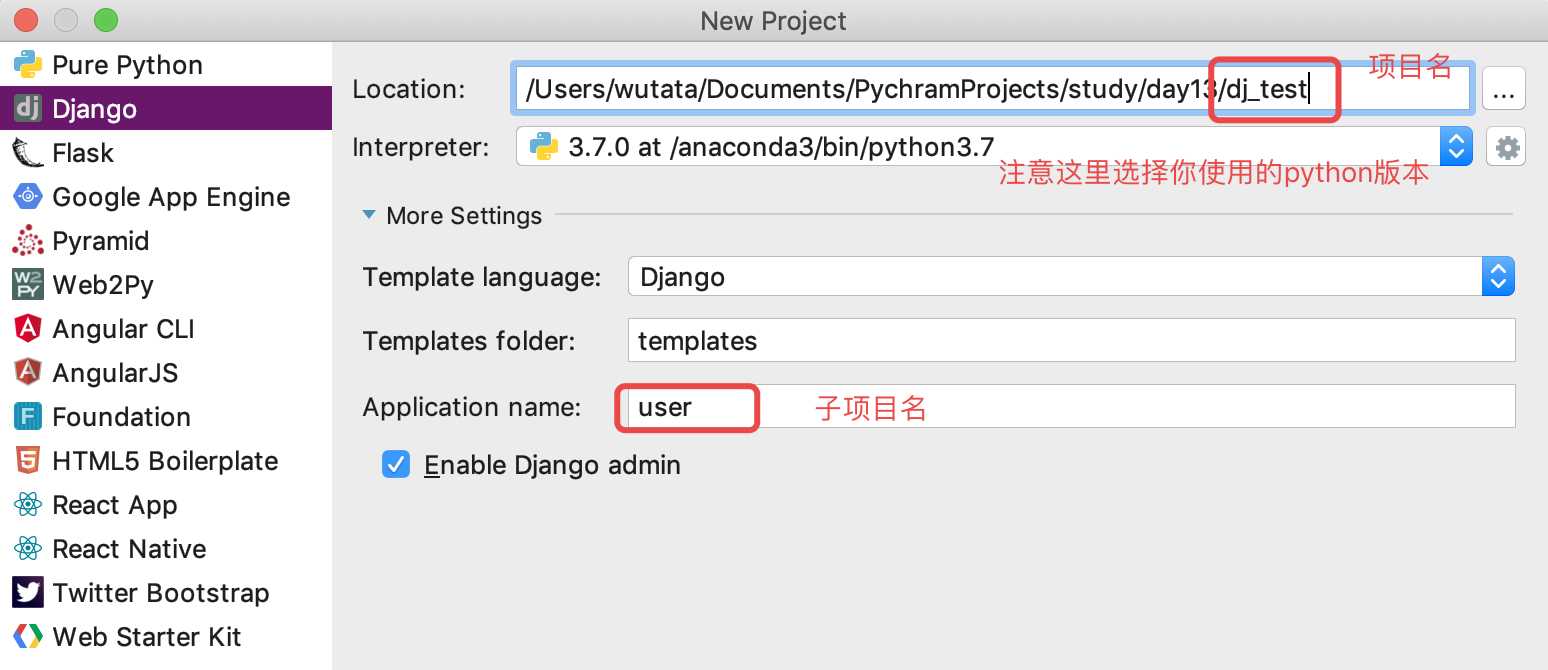Choose Flask project type
Screen dimensions: 1548x670
click(83, 153)
